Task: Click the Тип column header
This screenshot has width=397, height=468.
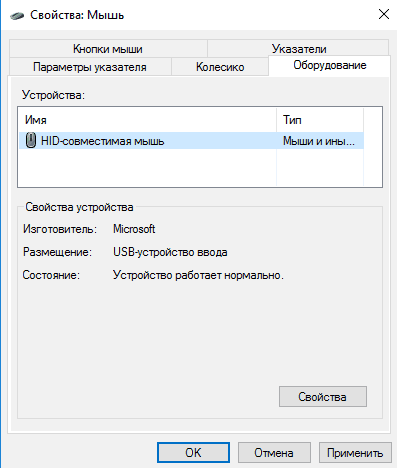Action: click(x=320, y=120)
